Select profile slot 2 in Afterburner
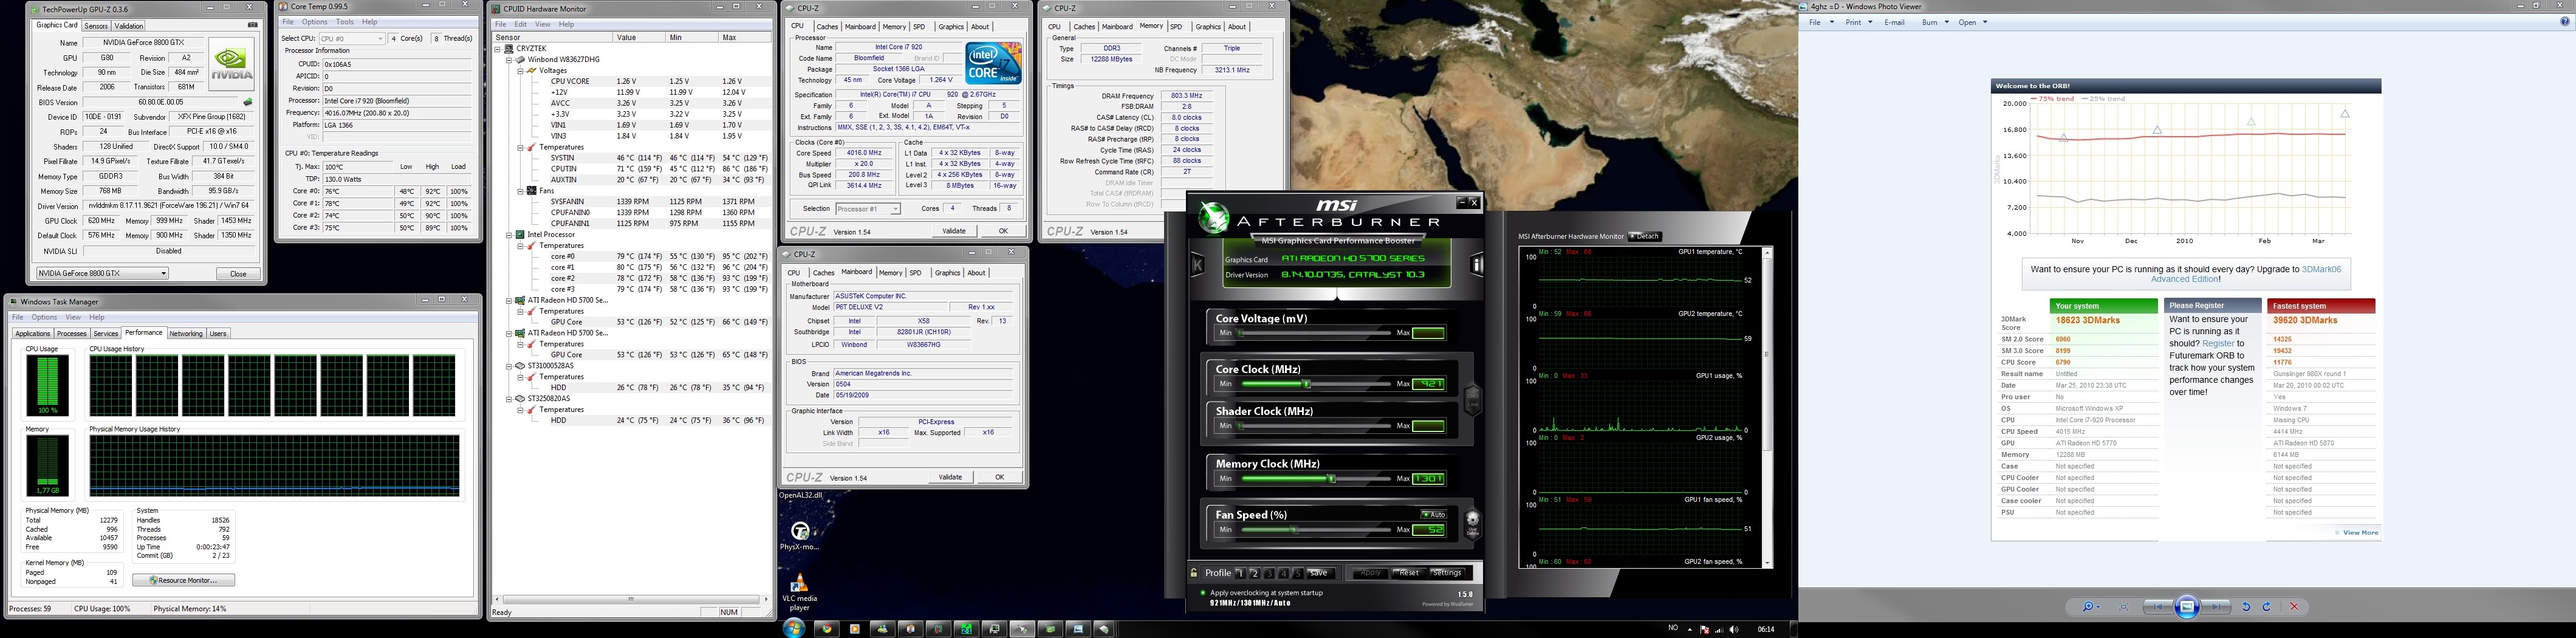 [1254, 573]
